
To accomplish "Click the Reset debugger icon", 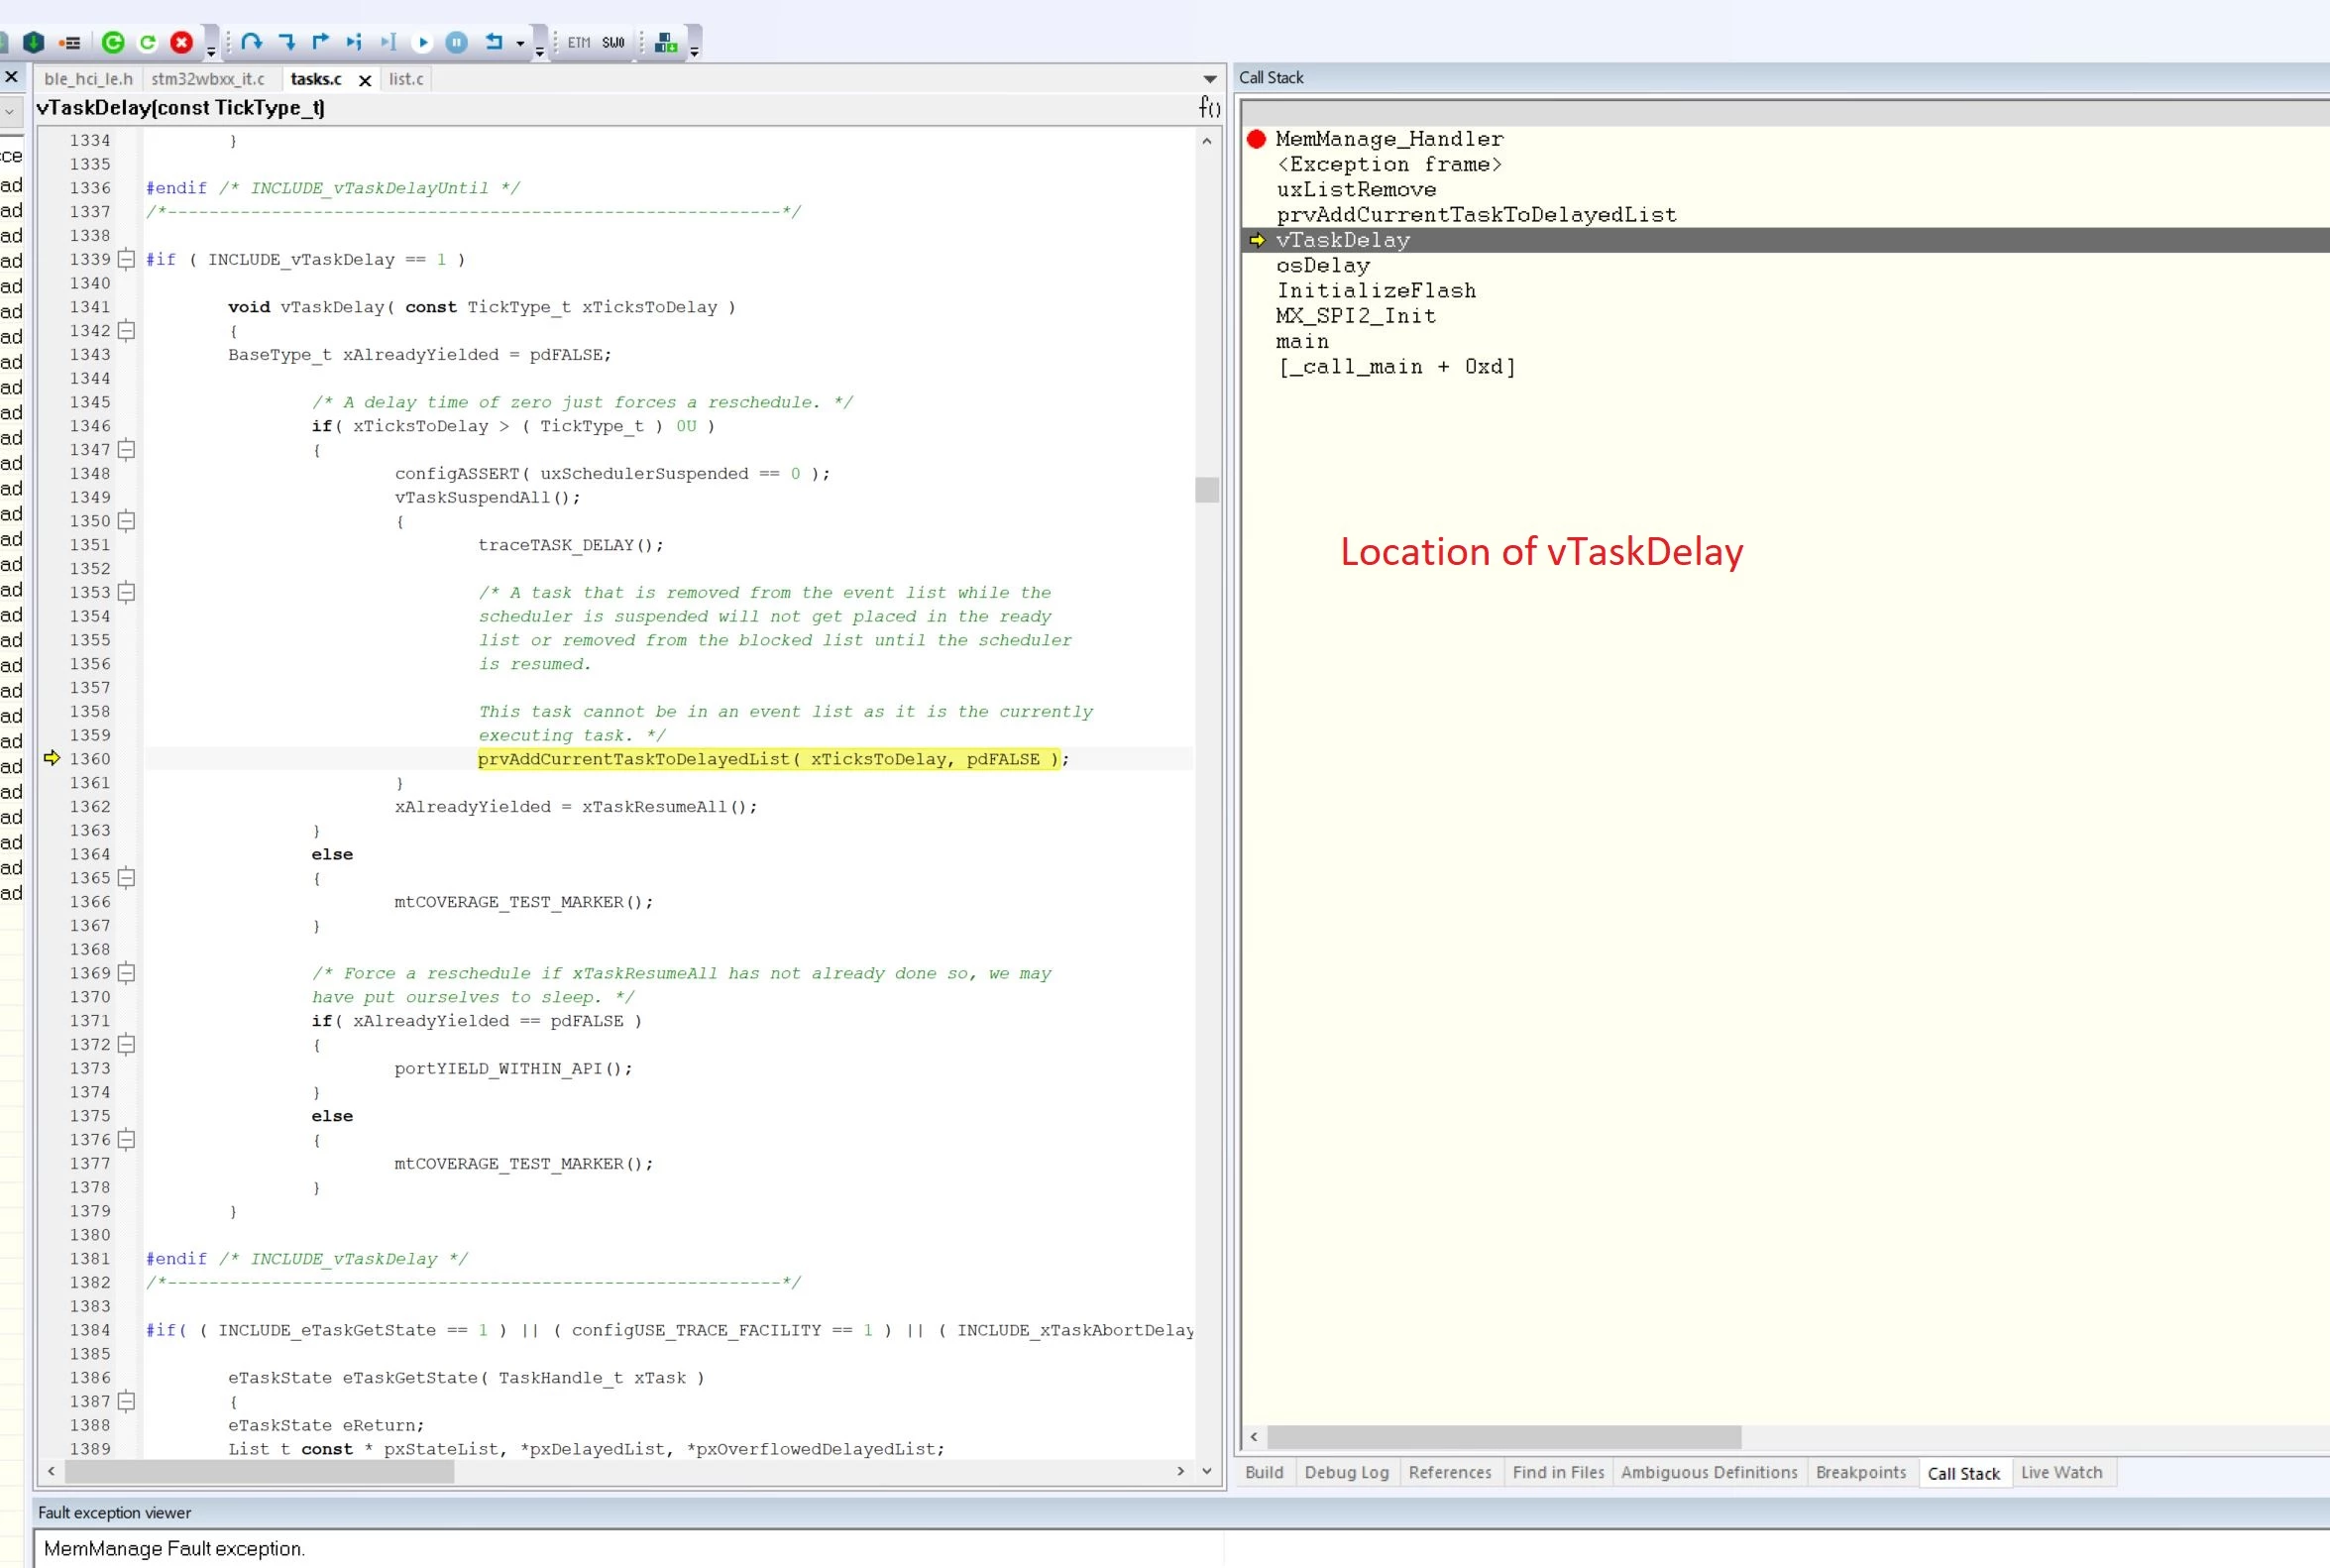I will click(x=494, y=42).
